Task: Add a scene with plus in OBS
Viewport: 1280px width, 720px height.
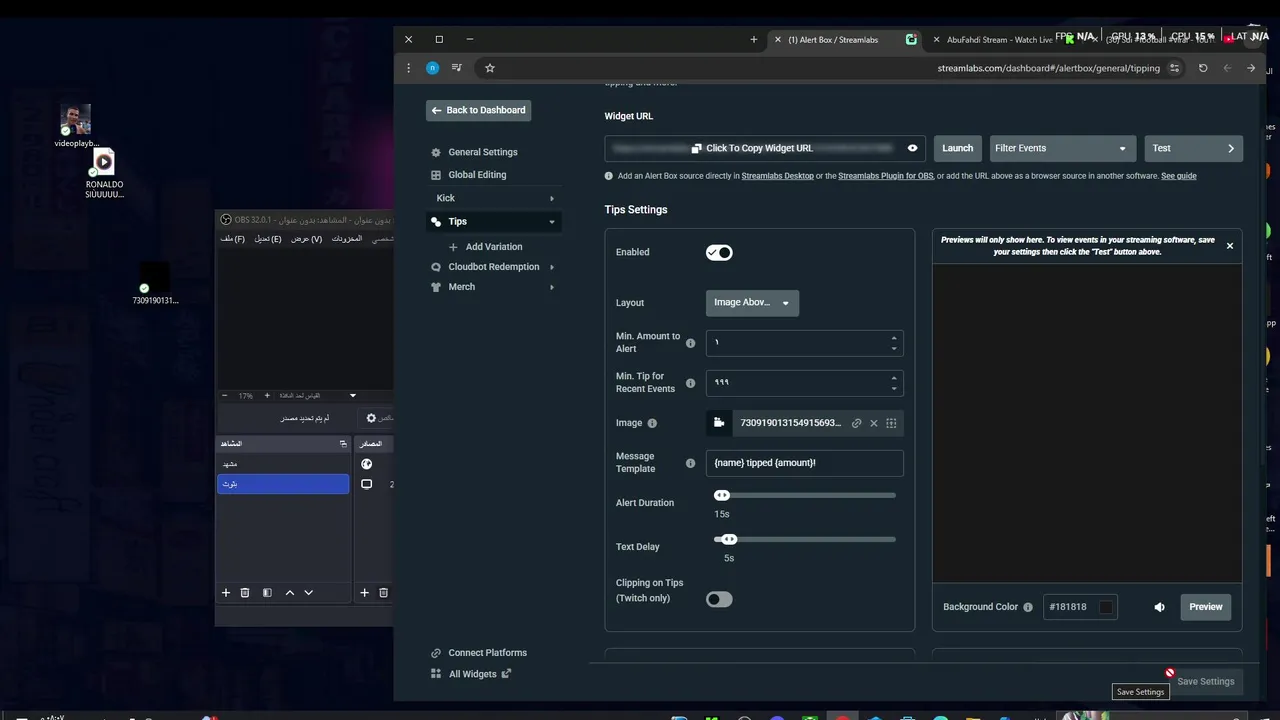Action: click(x=226, y=593)
